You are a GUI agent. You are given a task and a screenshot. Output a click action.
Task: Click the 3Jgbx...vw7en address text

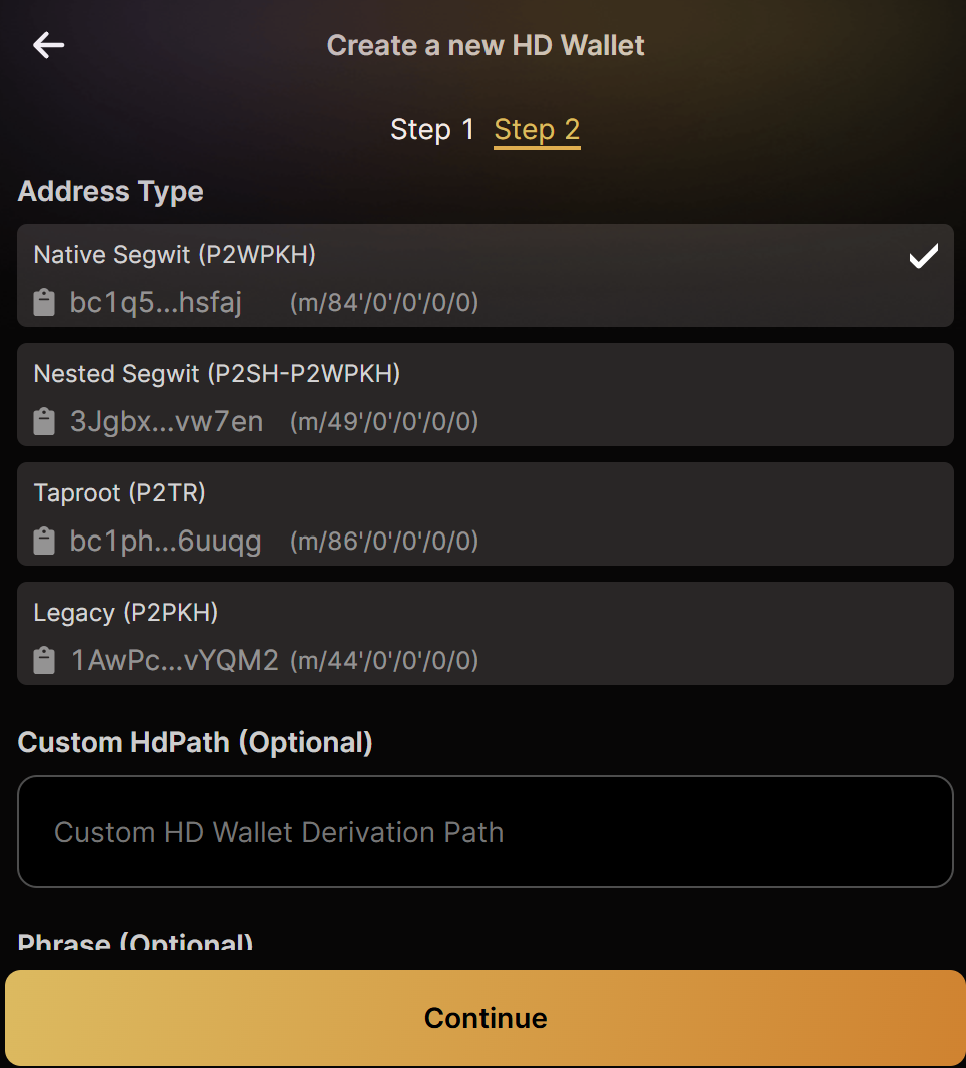(166, 422)
